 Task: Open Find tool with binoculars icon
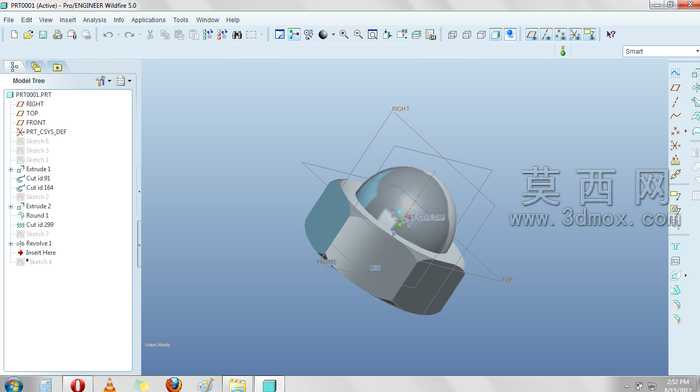pos(237,35)
